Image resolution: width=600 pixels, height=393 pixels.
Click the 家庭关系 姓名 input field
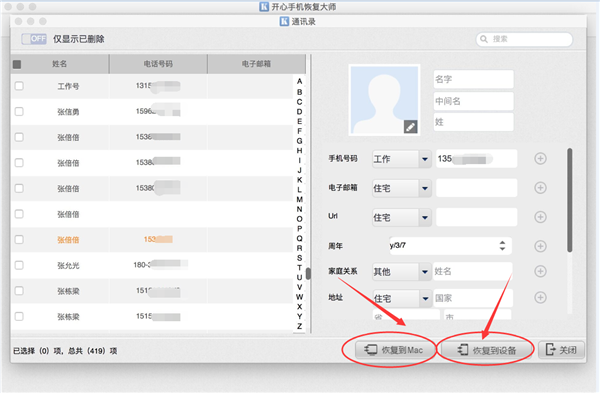(x=473, y=271)
